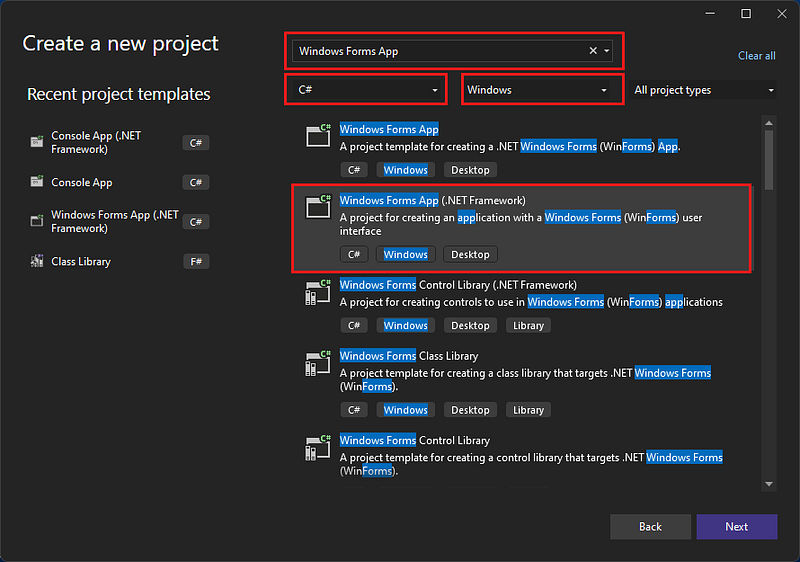This screenshot has height=562, width=800.
Task: Maximize the Create a new project window
Action: tap(746, 14)
